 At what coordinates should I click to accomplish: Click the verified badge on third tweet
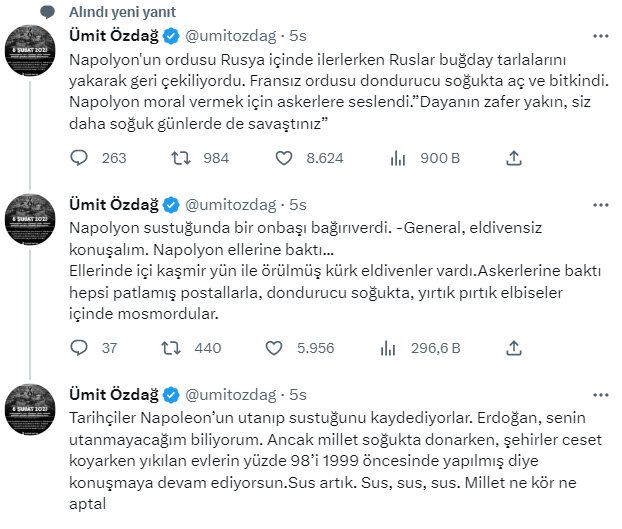click(171, 394)
